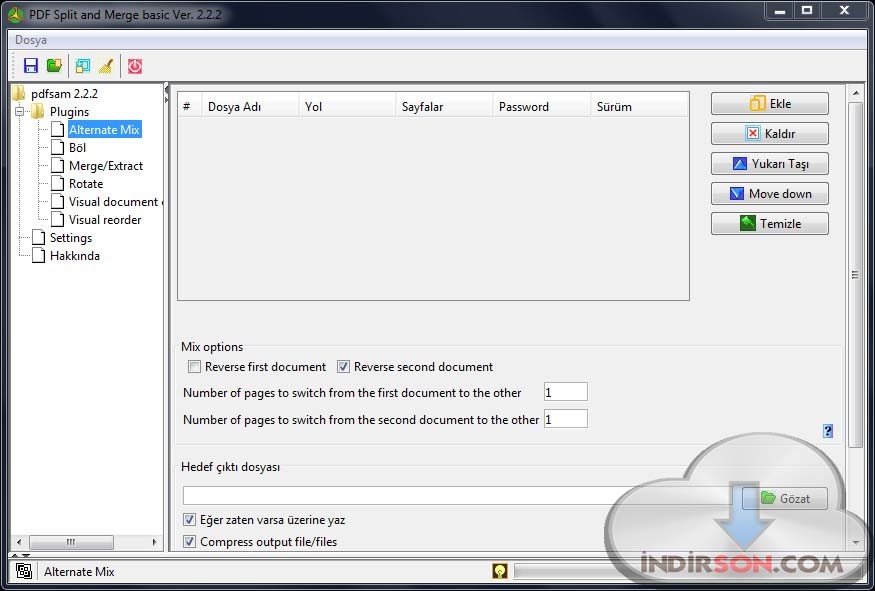Viewport: 875px width, 591px height.
Task: Open the Visual document composer plugin
Action: (115, 201)
